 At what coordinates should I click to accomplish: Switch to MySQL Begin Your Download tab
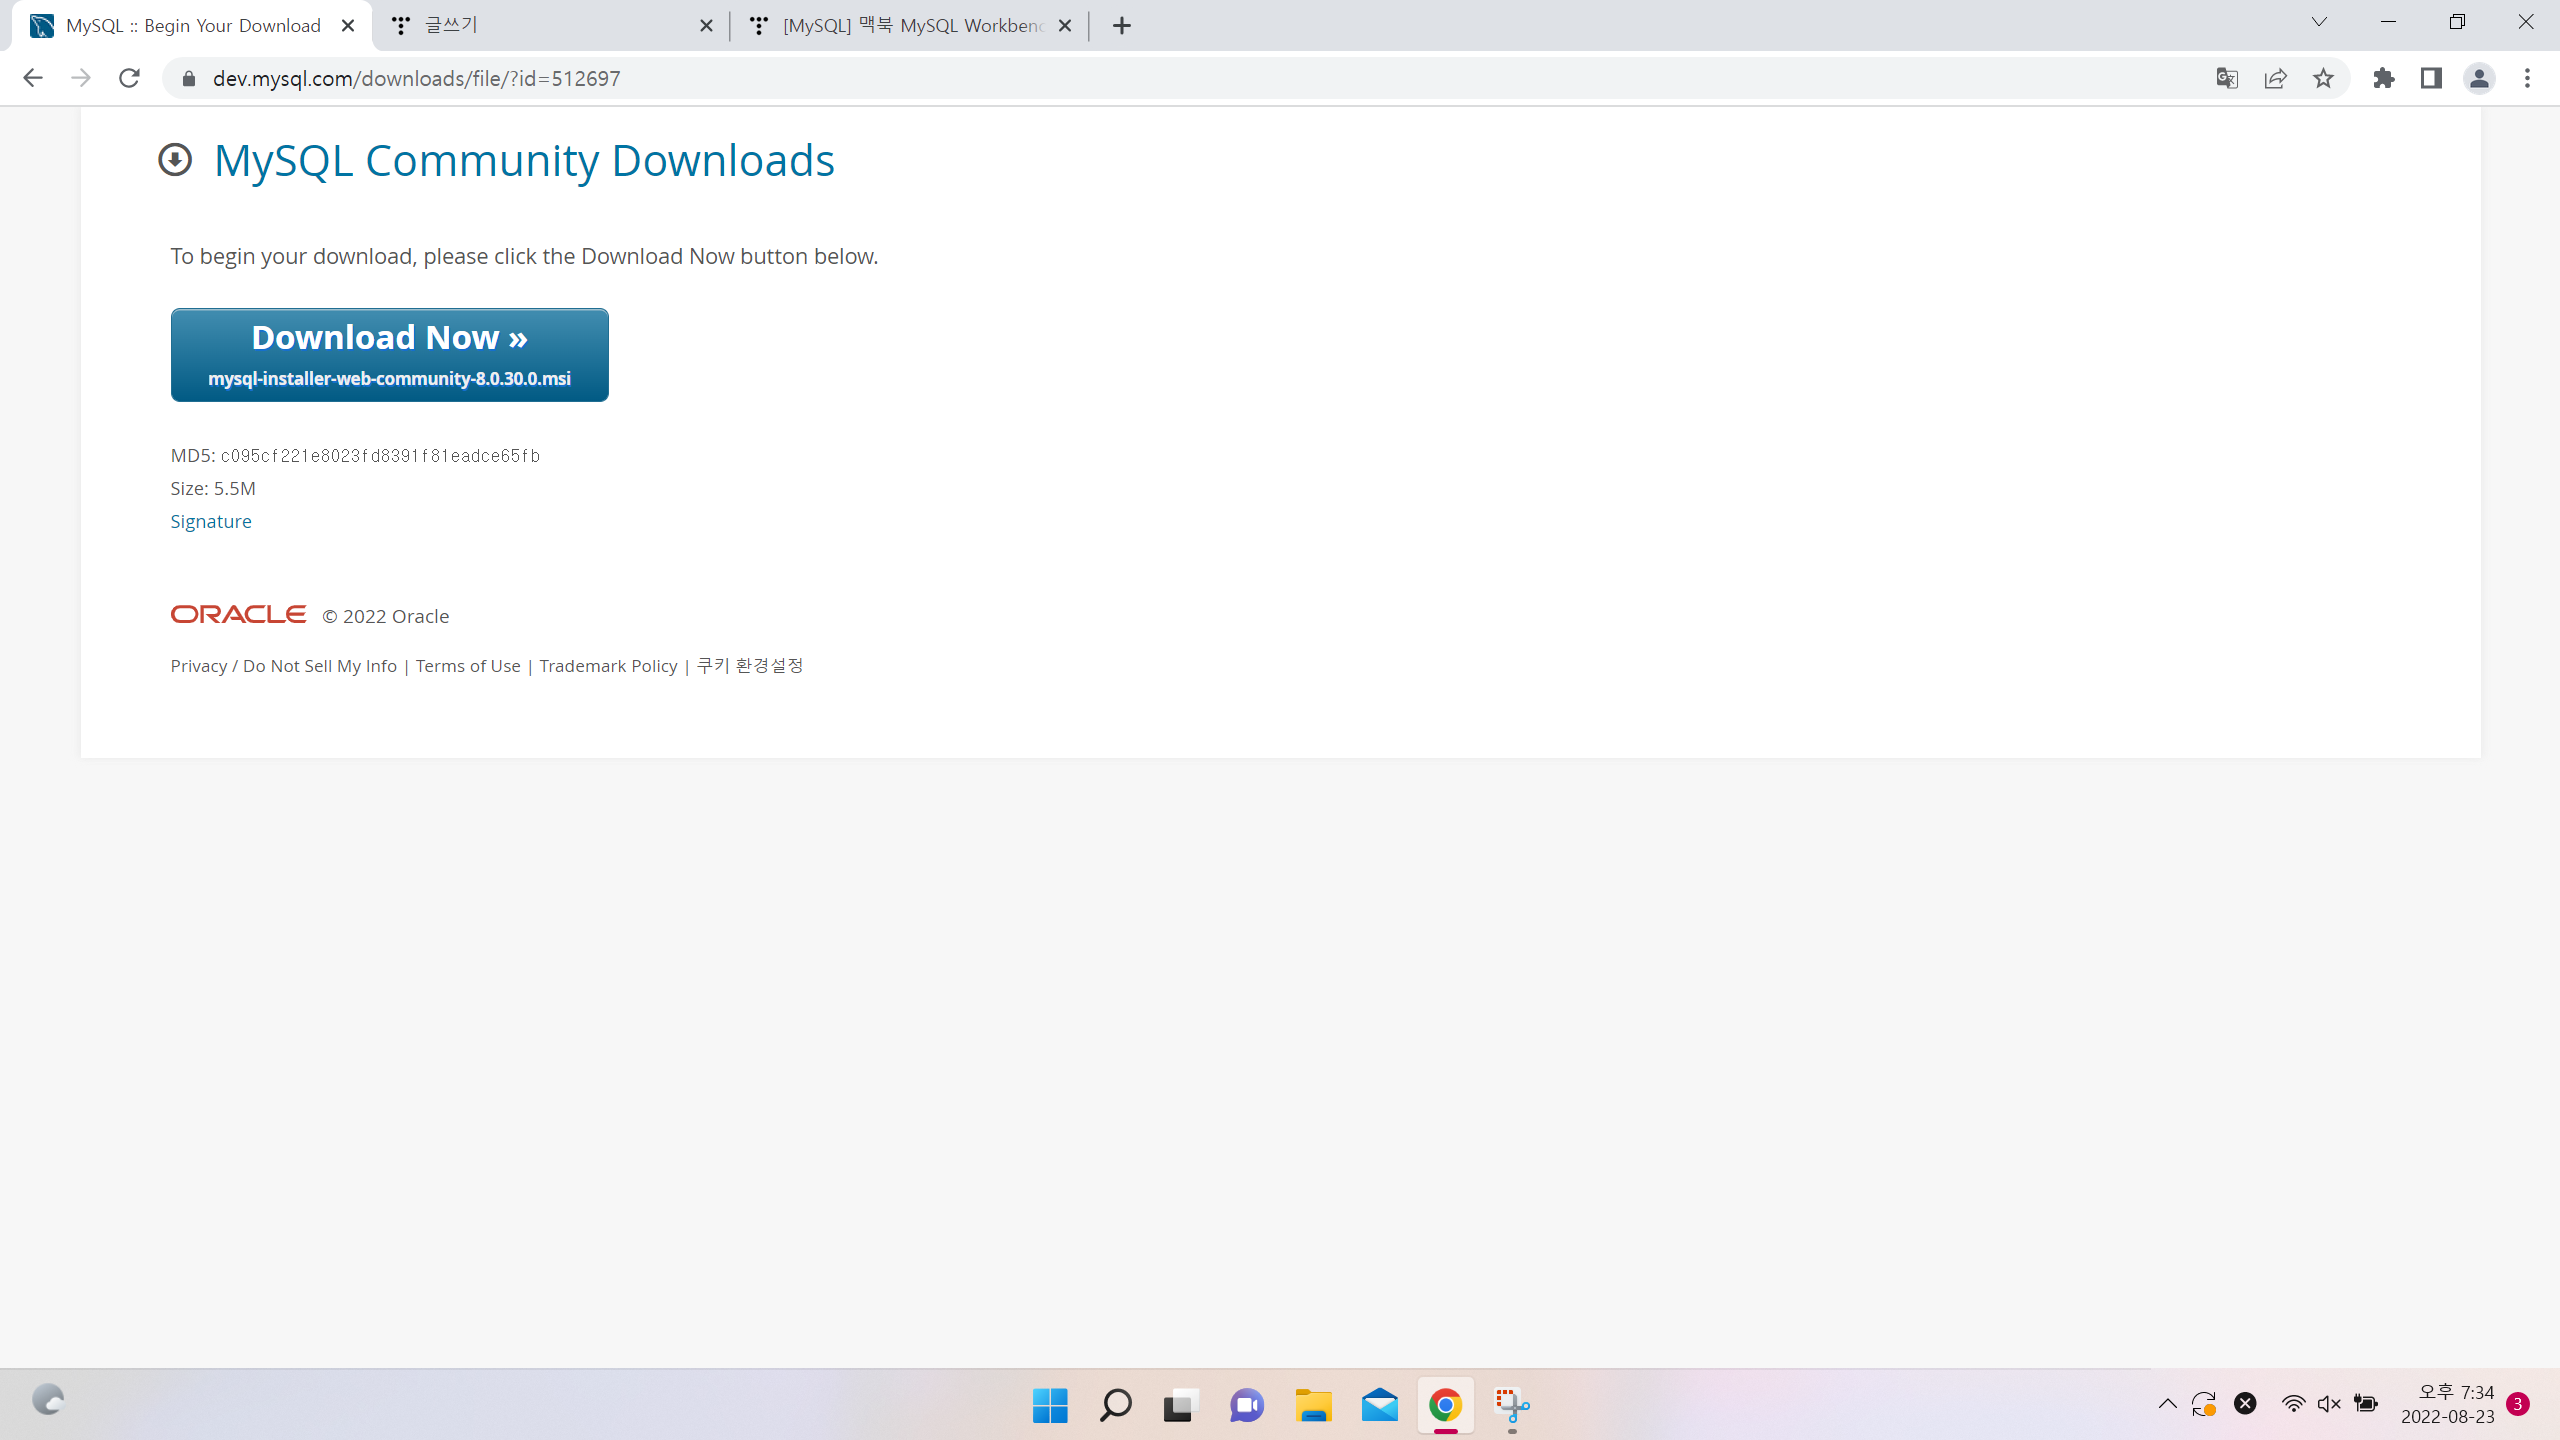[x=192, y=26]
